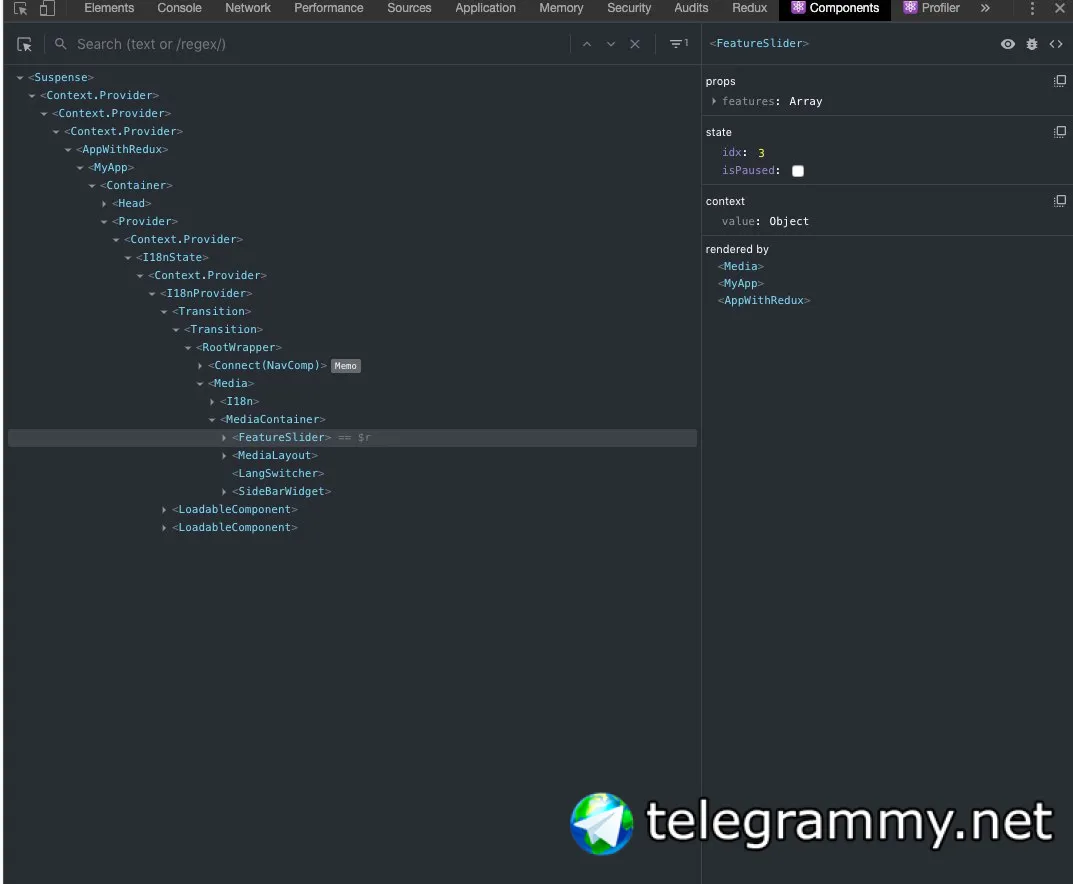
Task: Open the Performance tab
Action: 328,8
